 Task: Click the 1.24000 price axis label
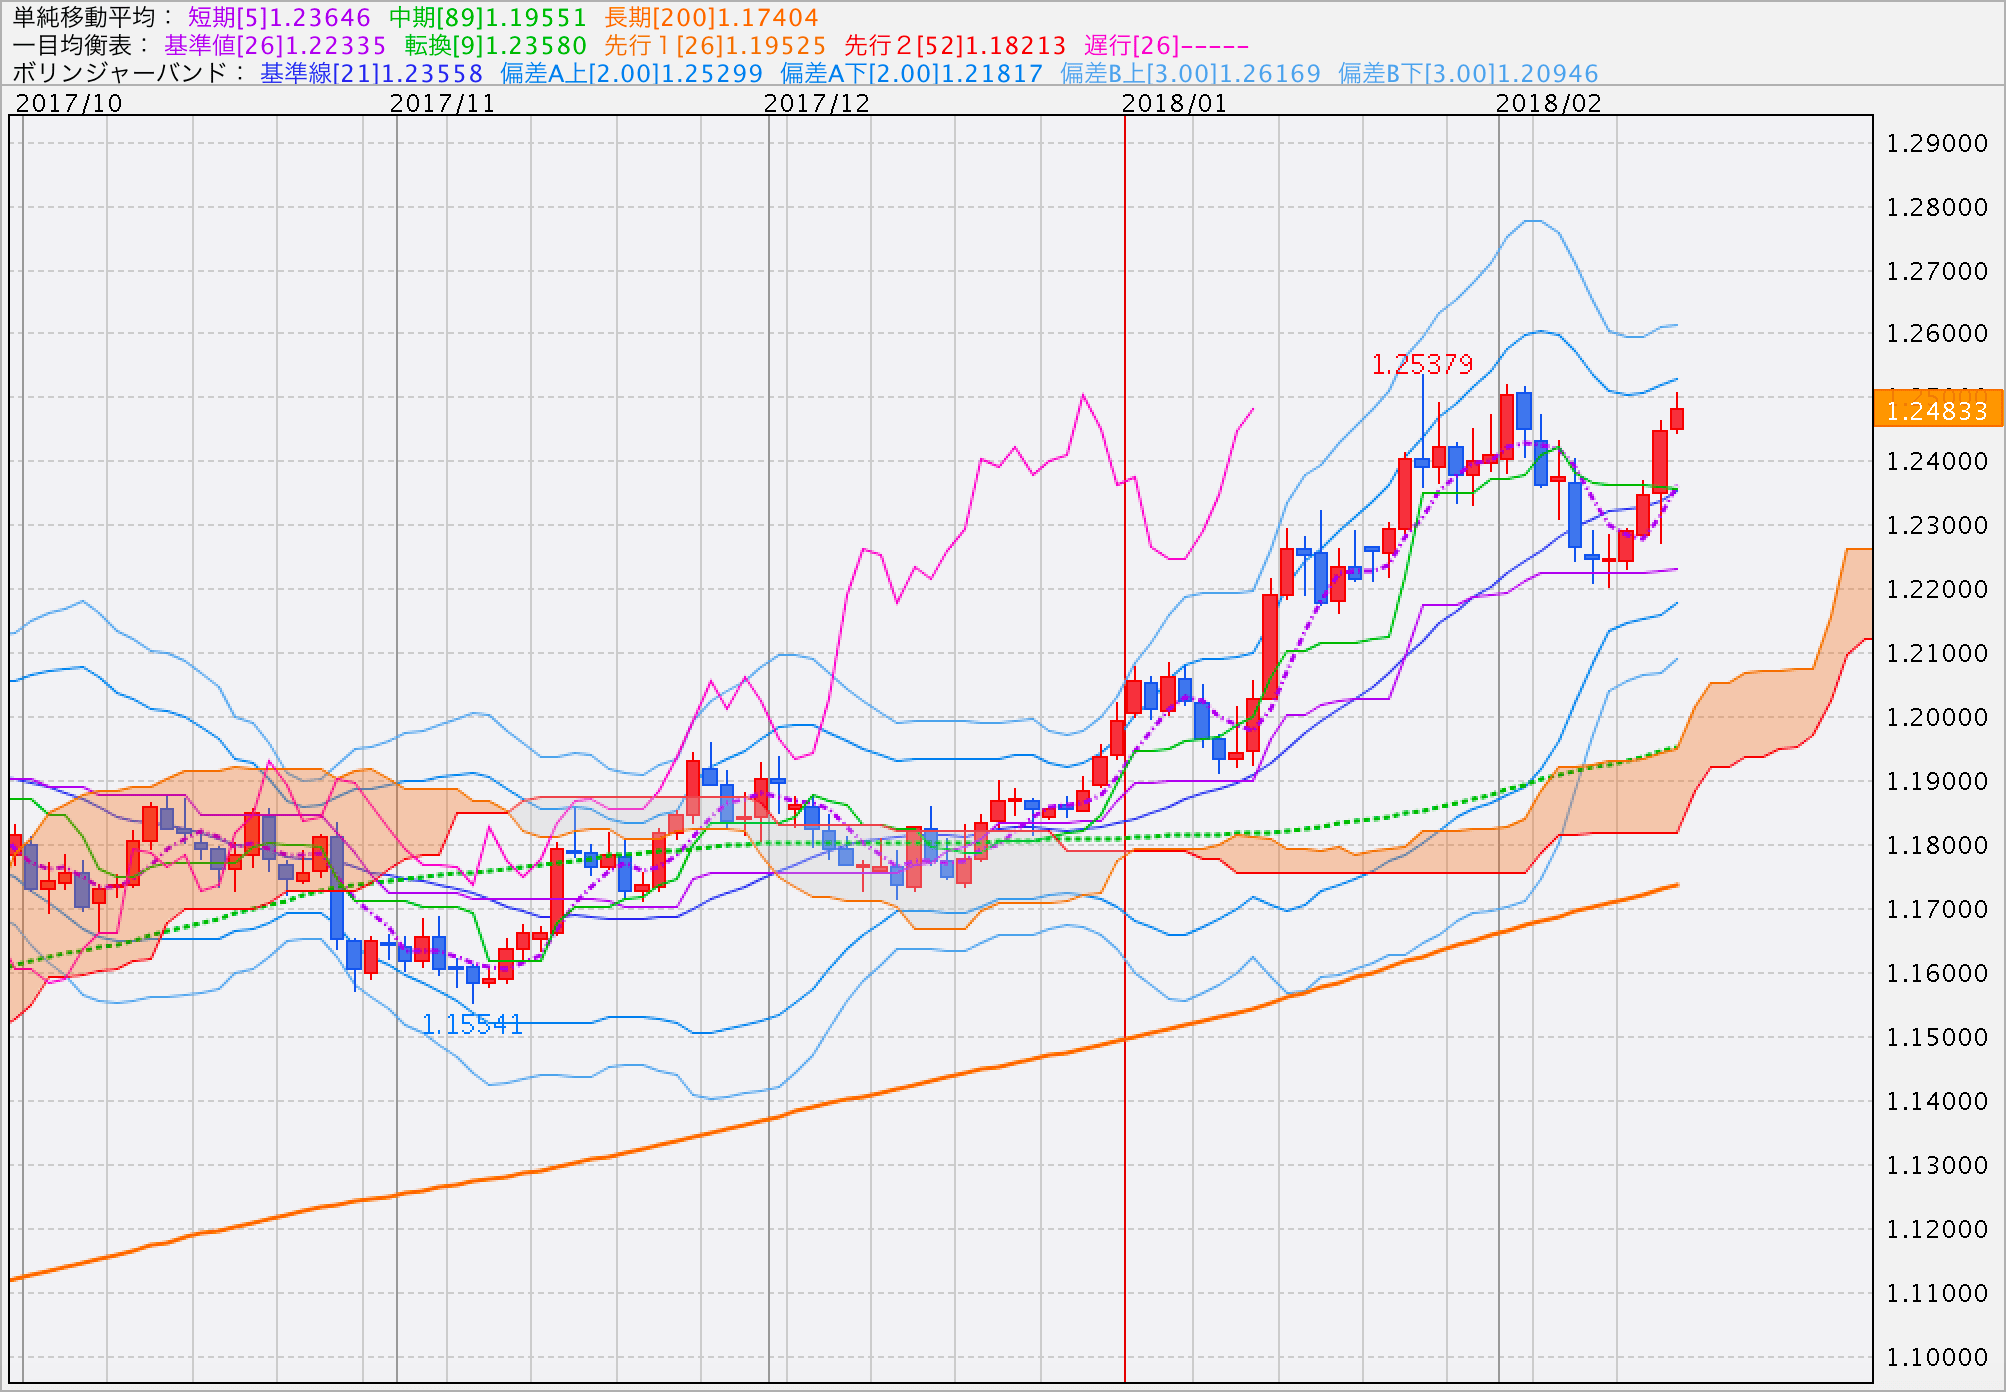click(1937, 461)
